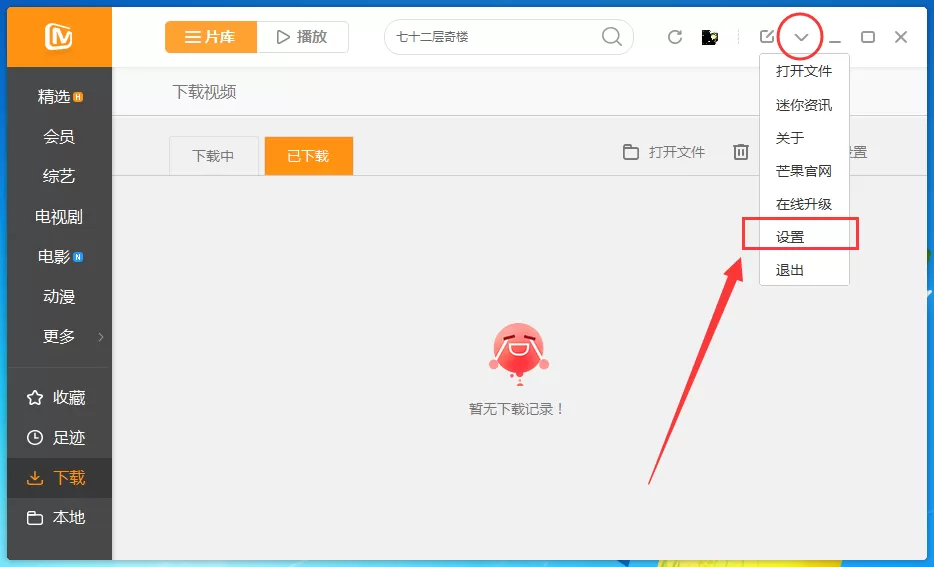Open 芒果官网 from the dropdown menu

tap(804, 172)
